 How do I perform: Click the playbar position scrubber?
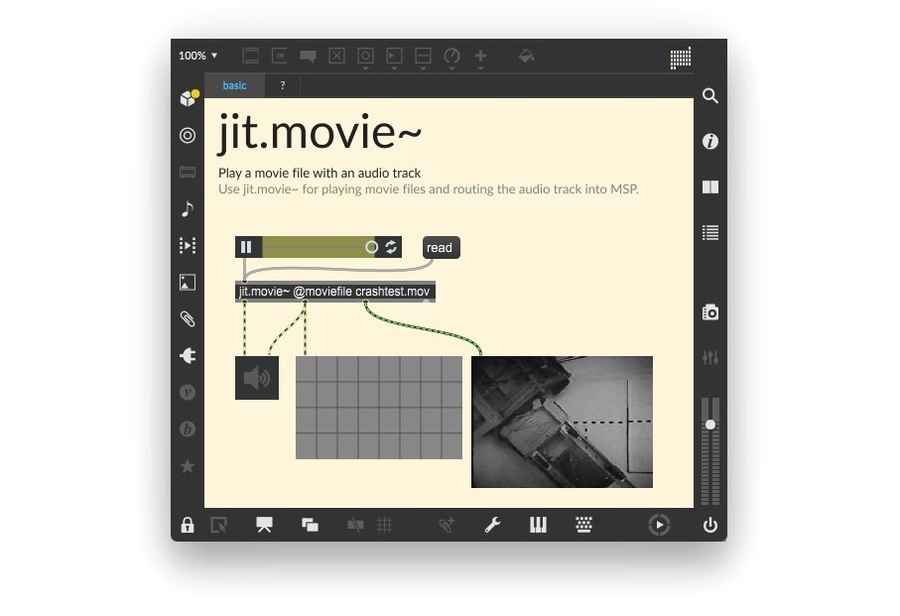pyautogui.click(x=371, y=247)
